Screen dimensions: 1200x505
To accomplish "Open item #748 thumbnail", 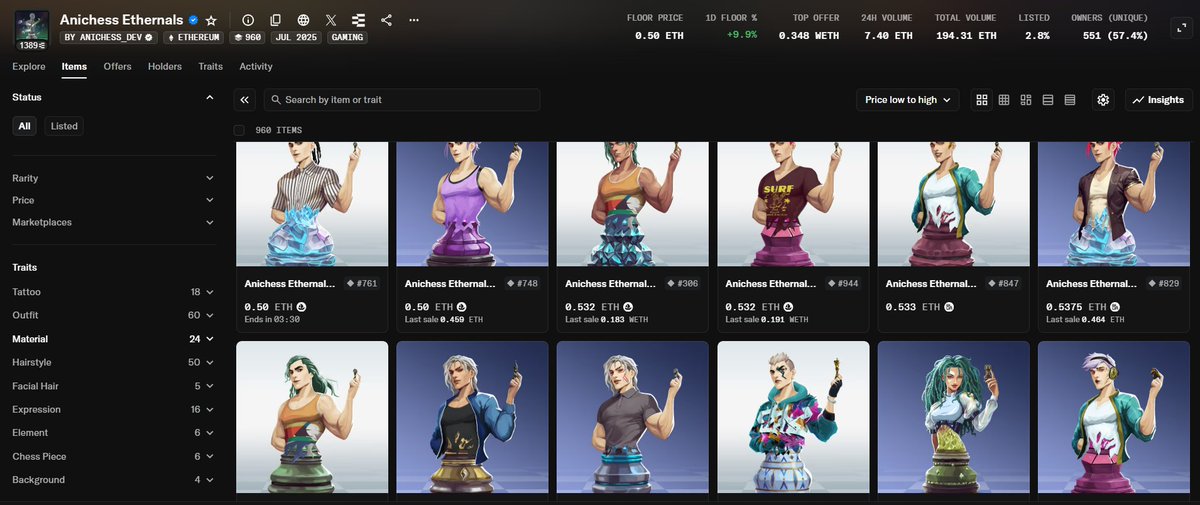I will (472, 204).
